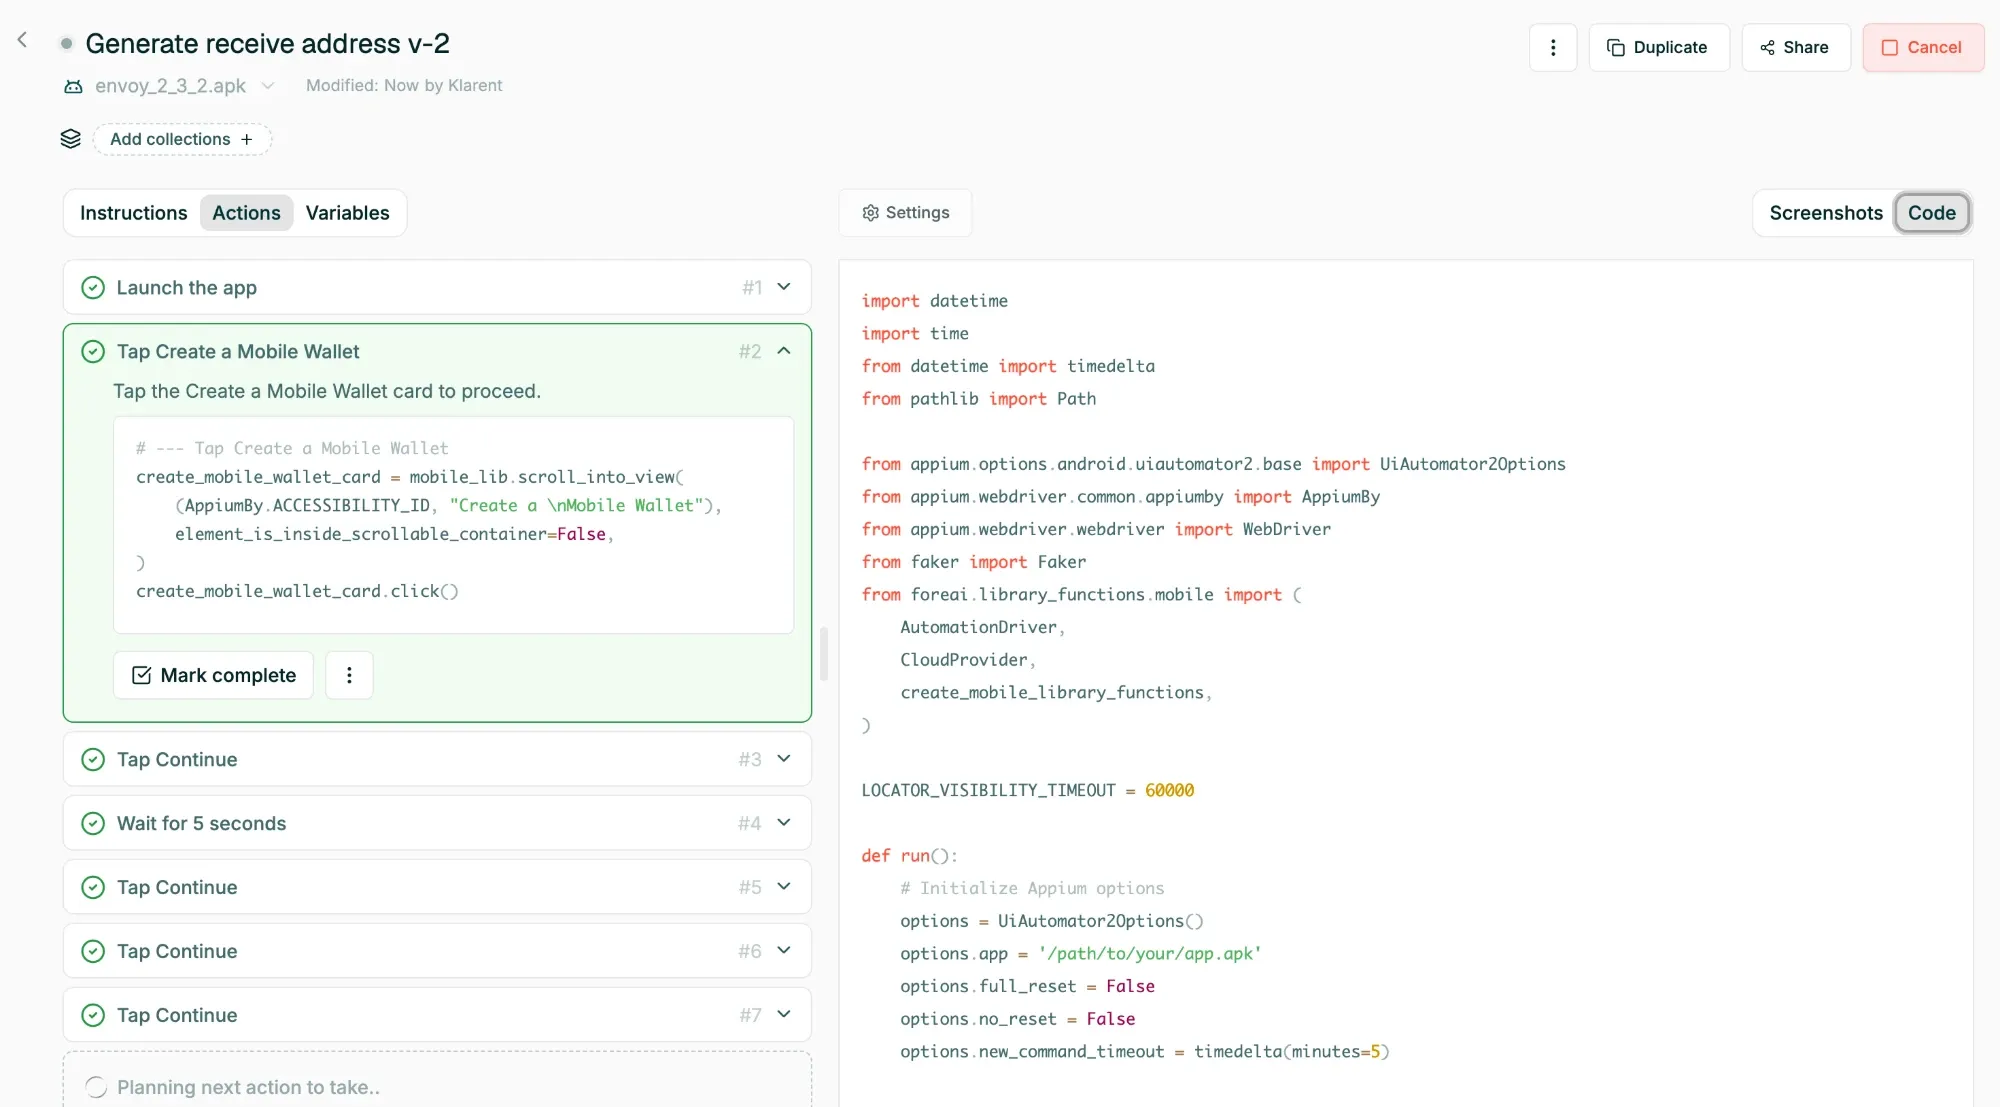Image resolution: width=2000 pixels, height=1107 pixels.
Task: Click the Planning next action to take text
Action: [x=248, y=1087]
